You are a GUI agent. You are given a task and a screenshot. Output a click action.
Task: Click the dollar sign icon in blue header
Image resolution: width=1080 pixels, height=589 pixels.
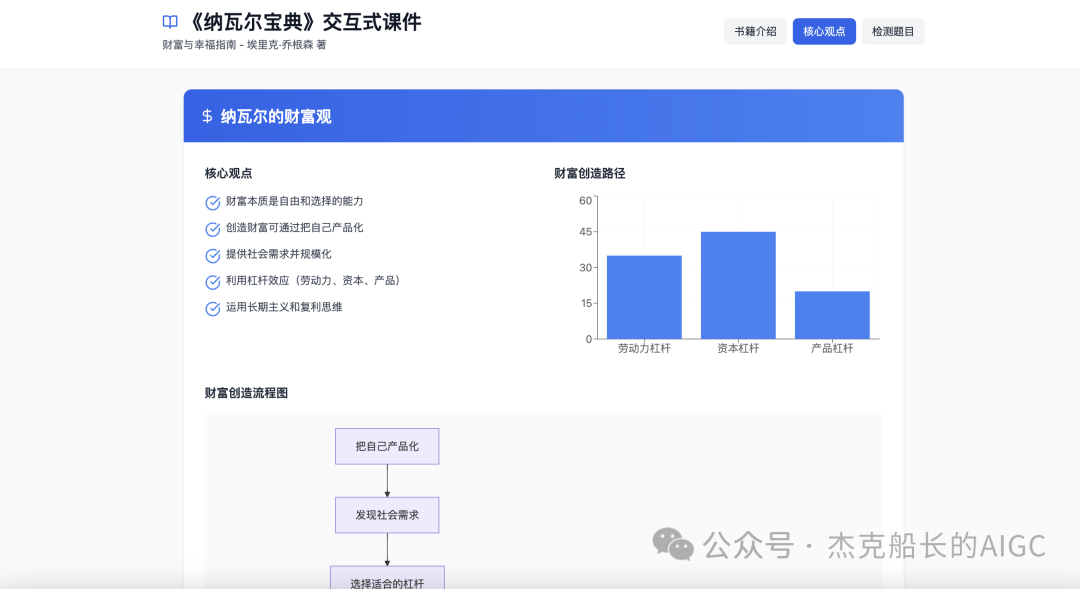tap(207, 116)
